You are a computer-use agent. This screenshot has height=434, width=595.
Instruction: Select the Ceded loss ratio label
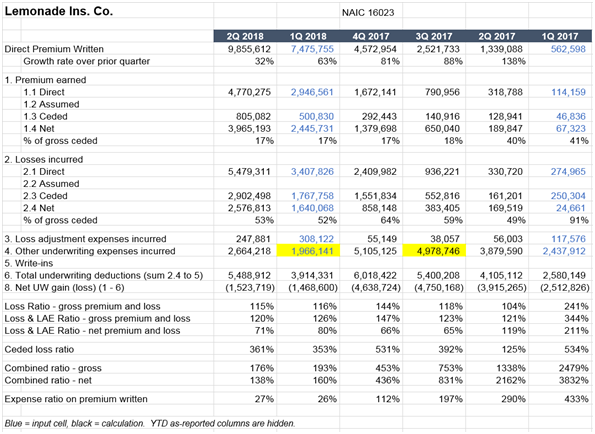pyautogui.click(x=39, y=349)
